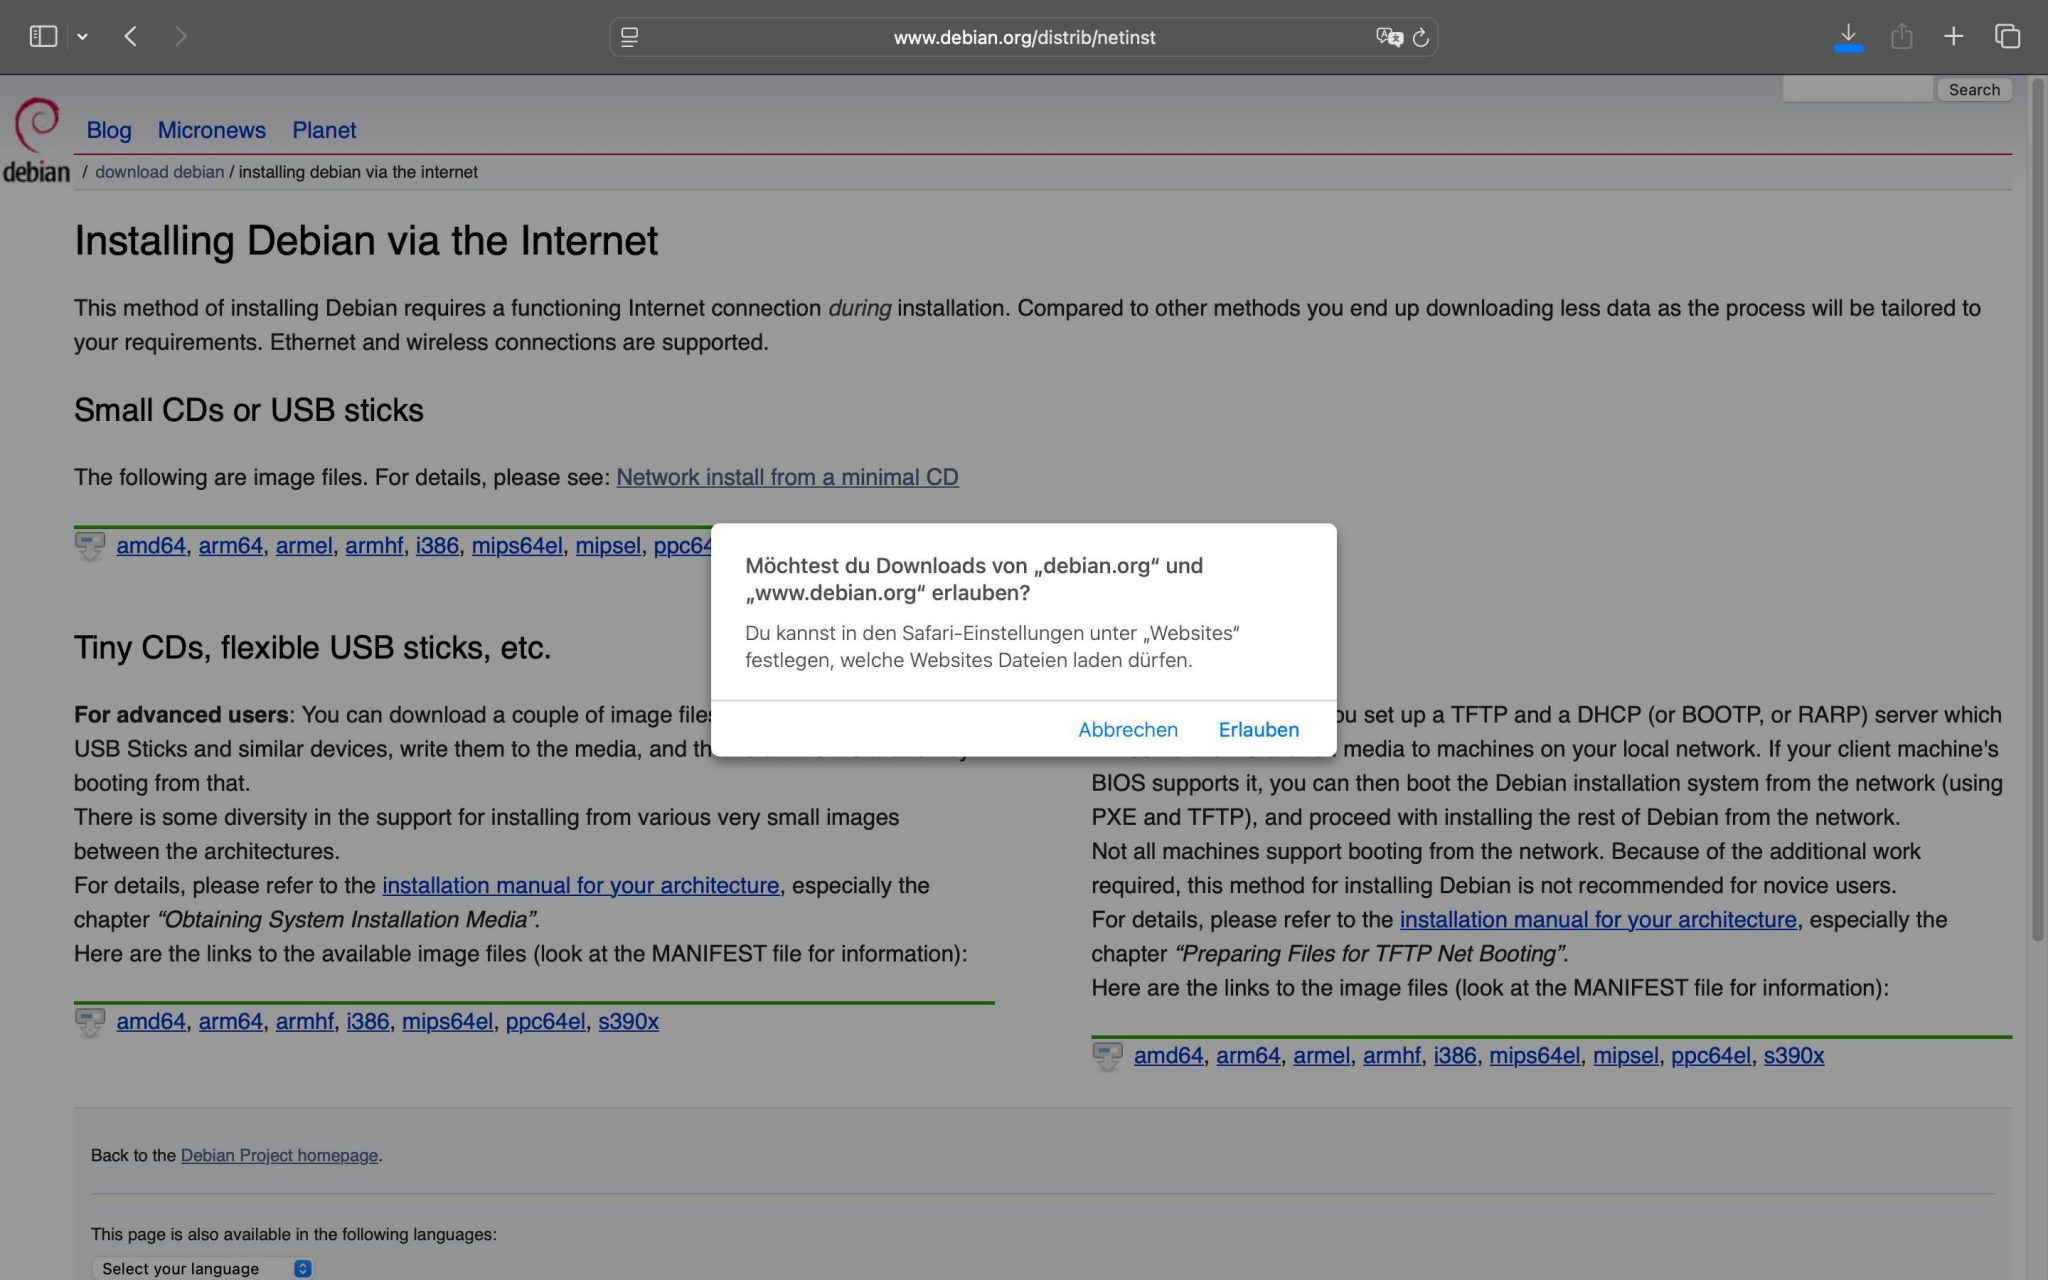This screenshot has width=2048, height=1280.
Task: Open the page reader menu icon in address bar
Action: tap(629, 37)
